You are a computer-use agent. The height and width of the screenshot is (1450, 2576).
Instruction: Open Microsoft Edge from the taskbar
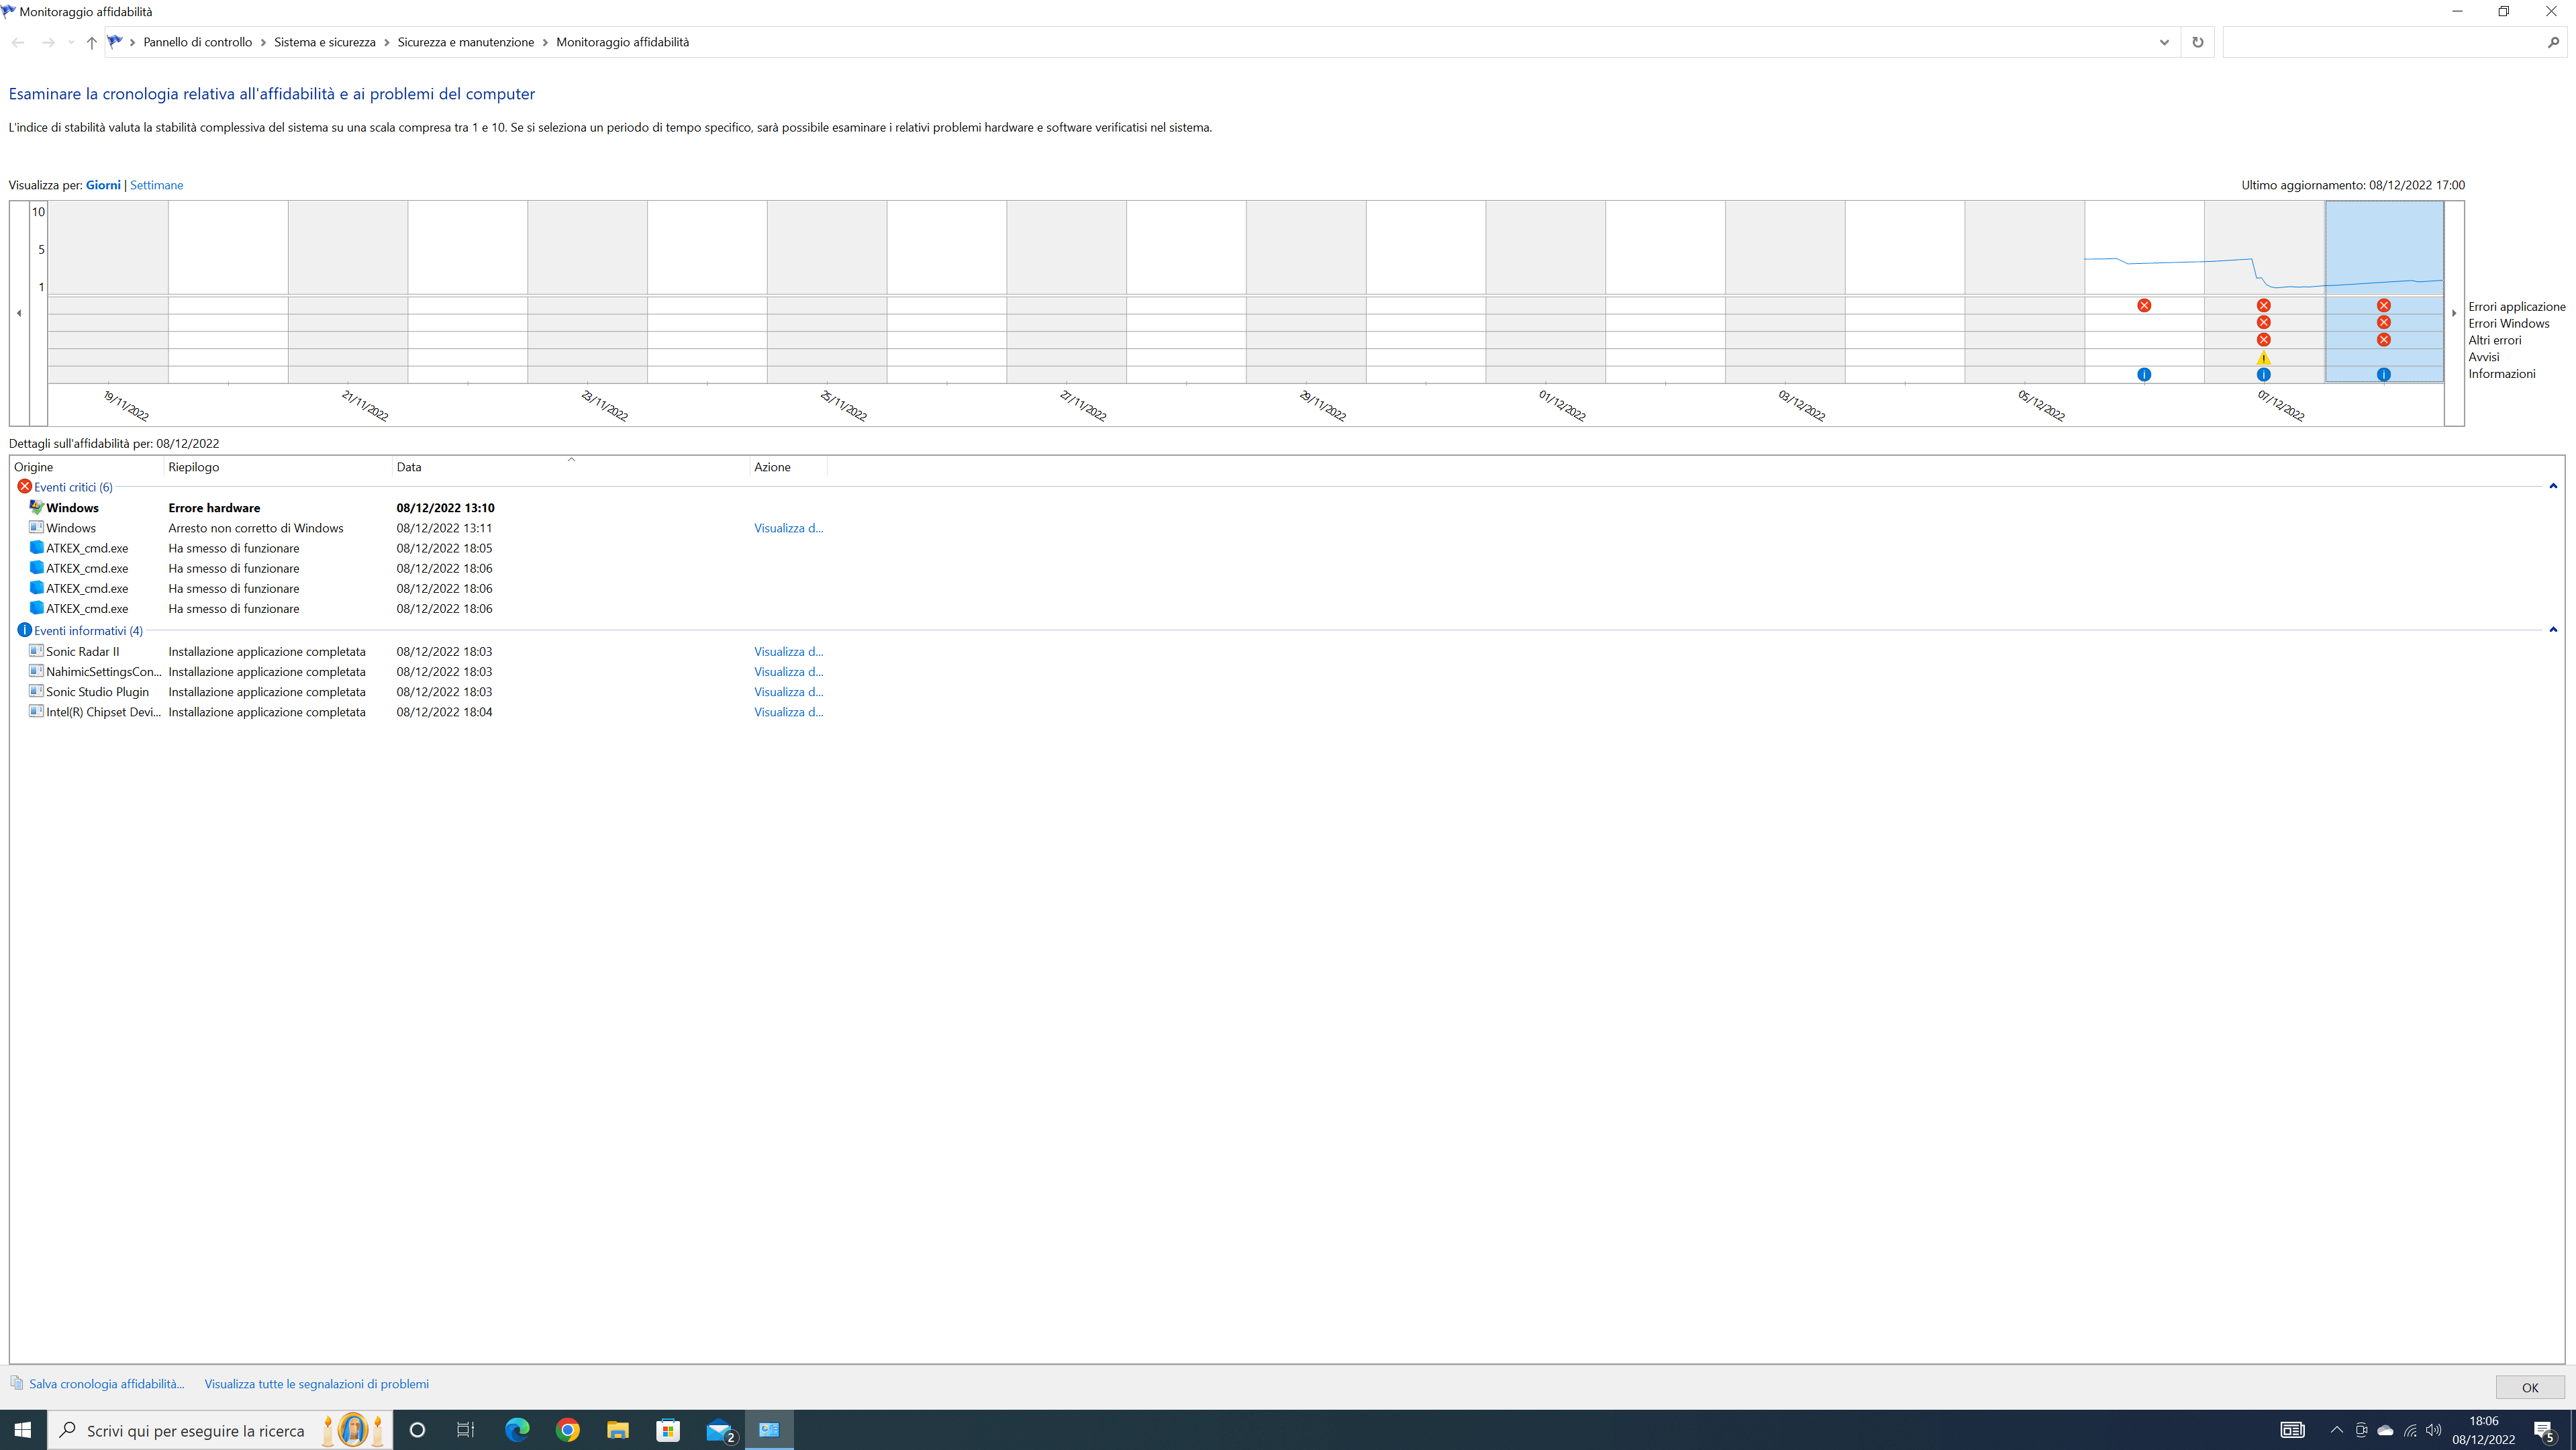517,1430
